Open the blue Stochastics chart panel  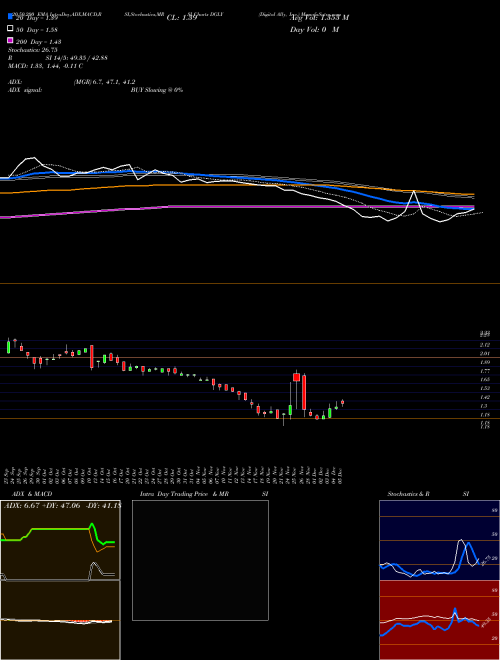[x=439, y=540]
